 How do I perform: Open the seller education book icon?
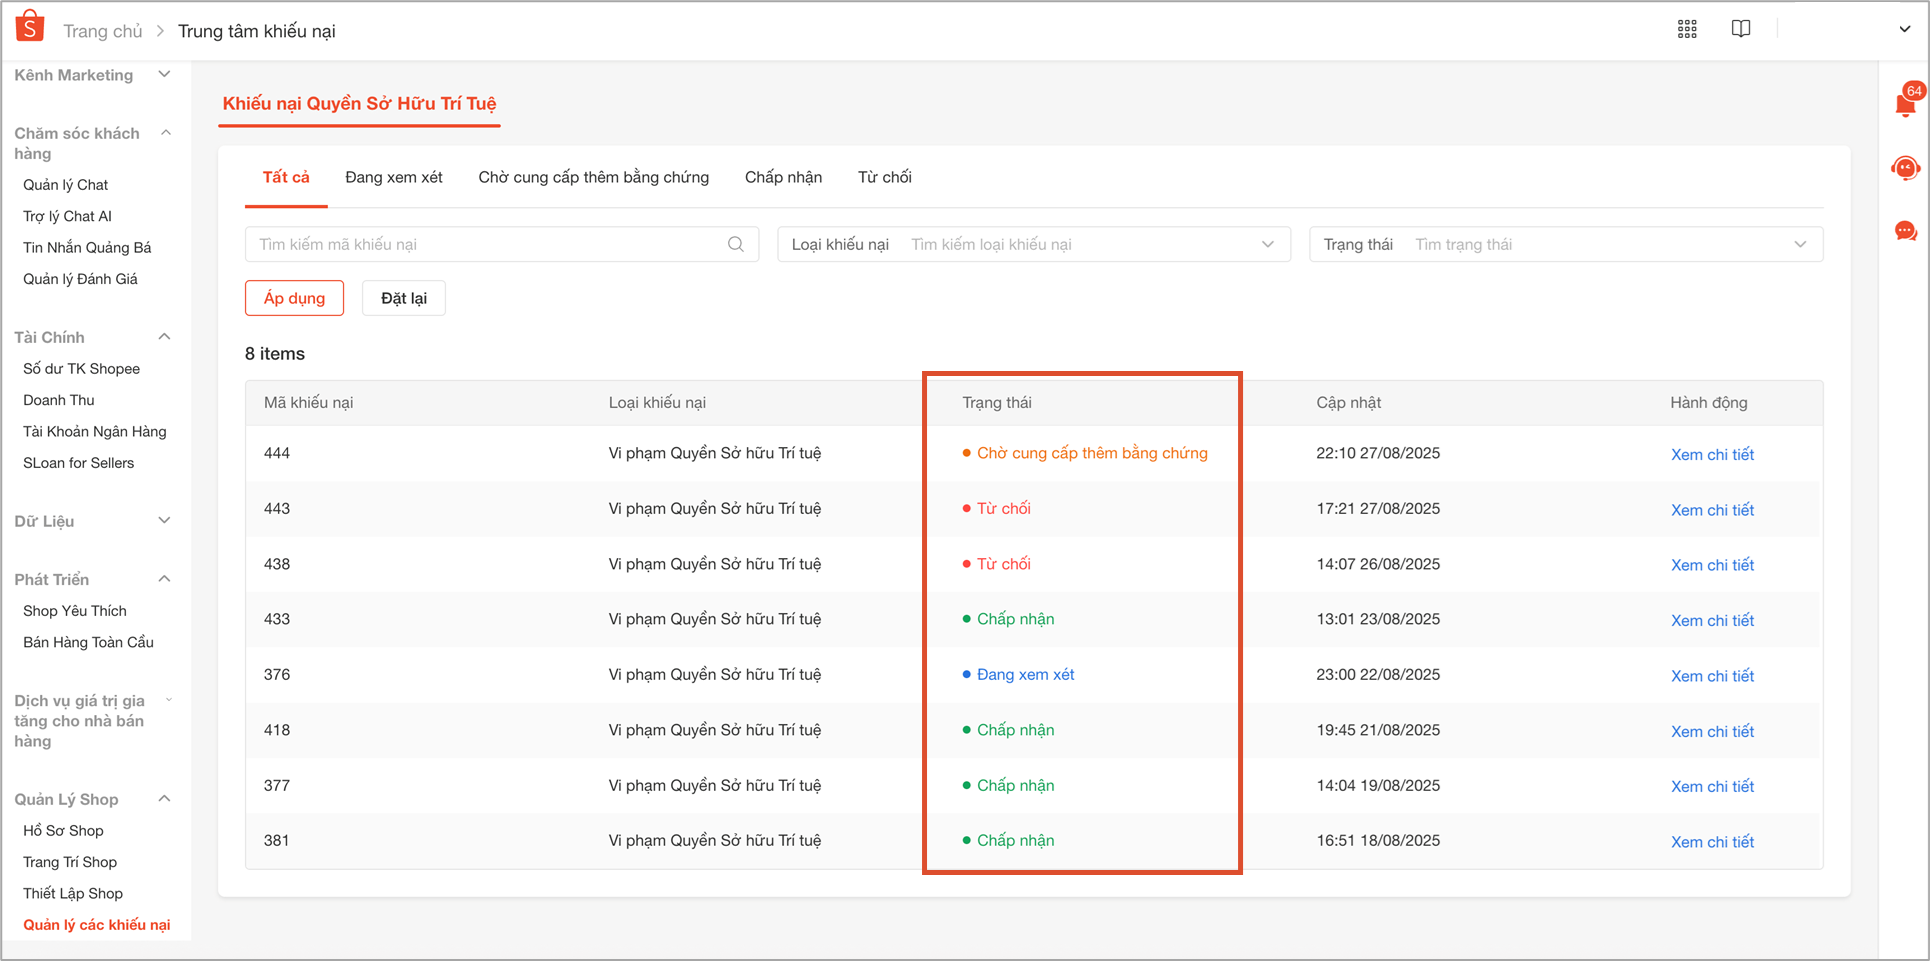(1741, 29)
